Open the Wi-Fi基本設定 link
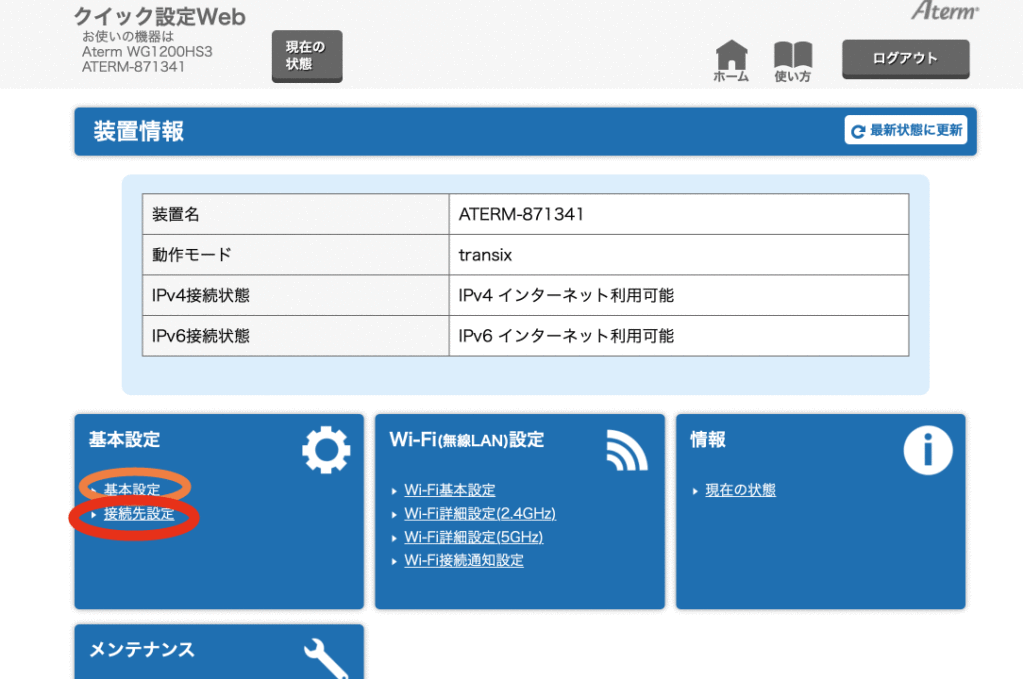 pyautogui.click(x=449, y=490)
